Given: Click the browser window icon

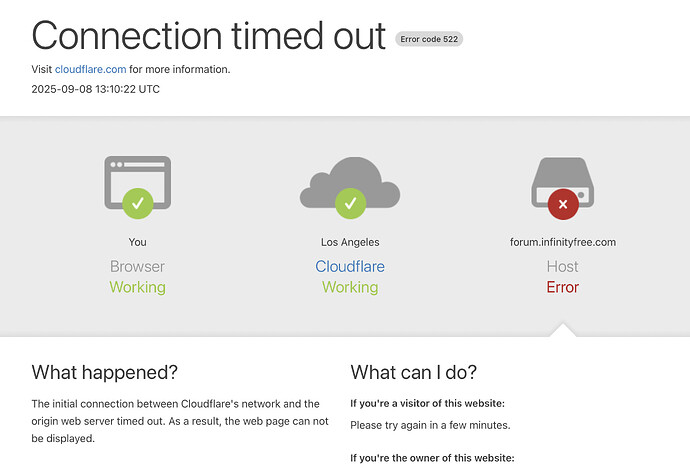Looking at the screenshot, I should (138, 183).
